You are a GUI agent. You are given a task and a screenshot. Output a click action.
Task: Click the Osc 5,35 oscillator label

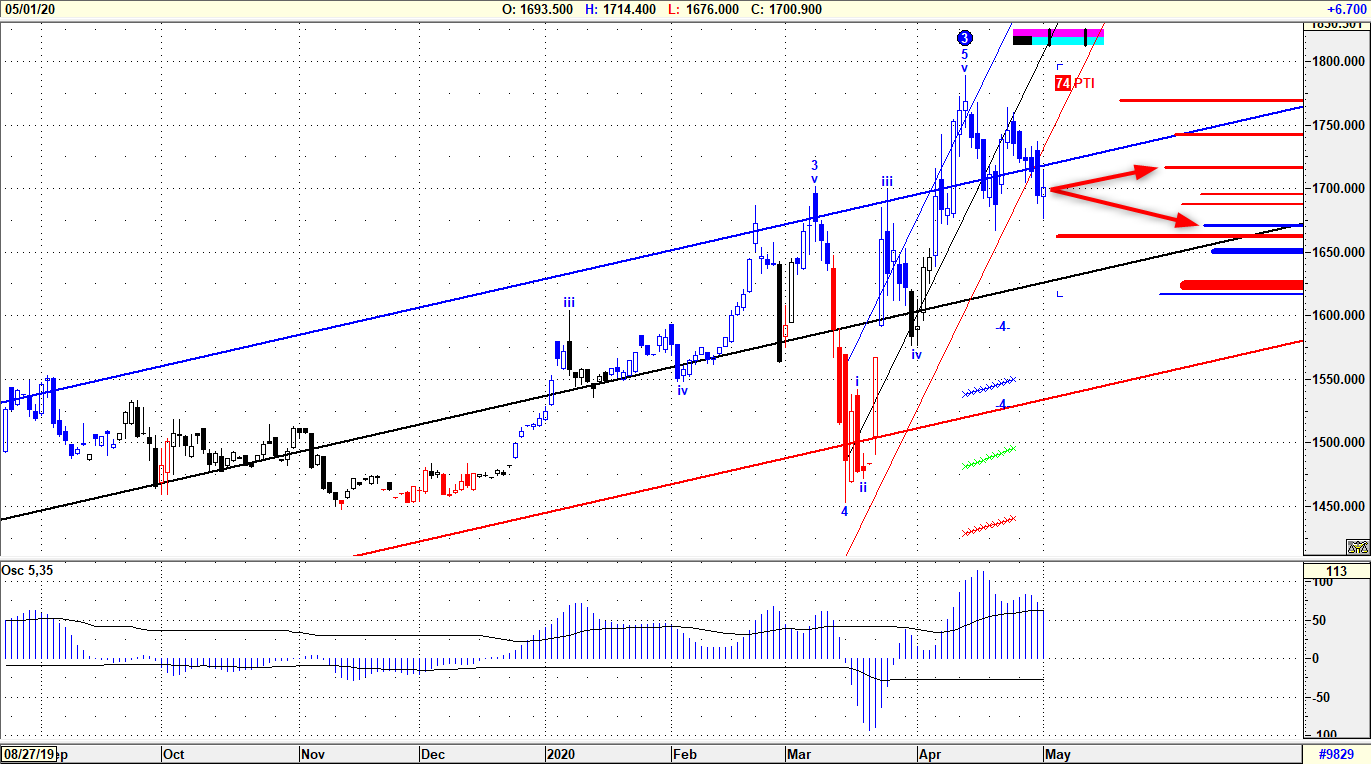pyautogui.click(x=26, y=571)
